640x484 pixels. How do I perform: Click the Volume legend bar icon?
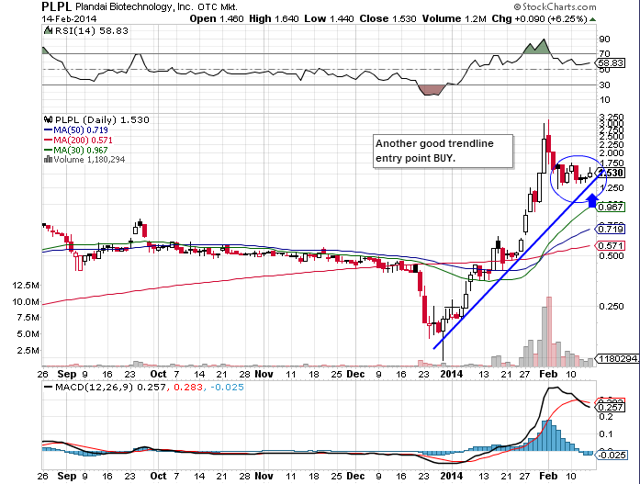48,159
